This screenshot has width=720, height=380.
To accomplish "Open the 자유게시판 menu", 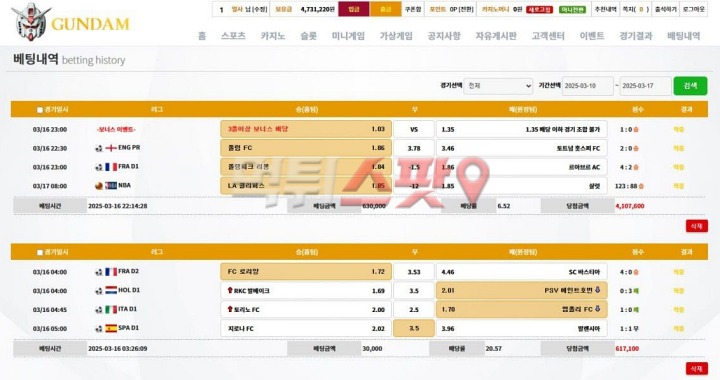I will [496, 36].
